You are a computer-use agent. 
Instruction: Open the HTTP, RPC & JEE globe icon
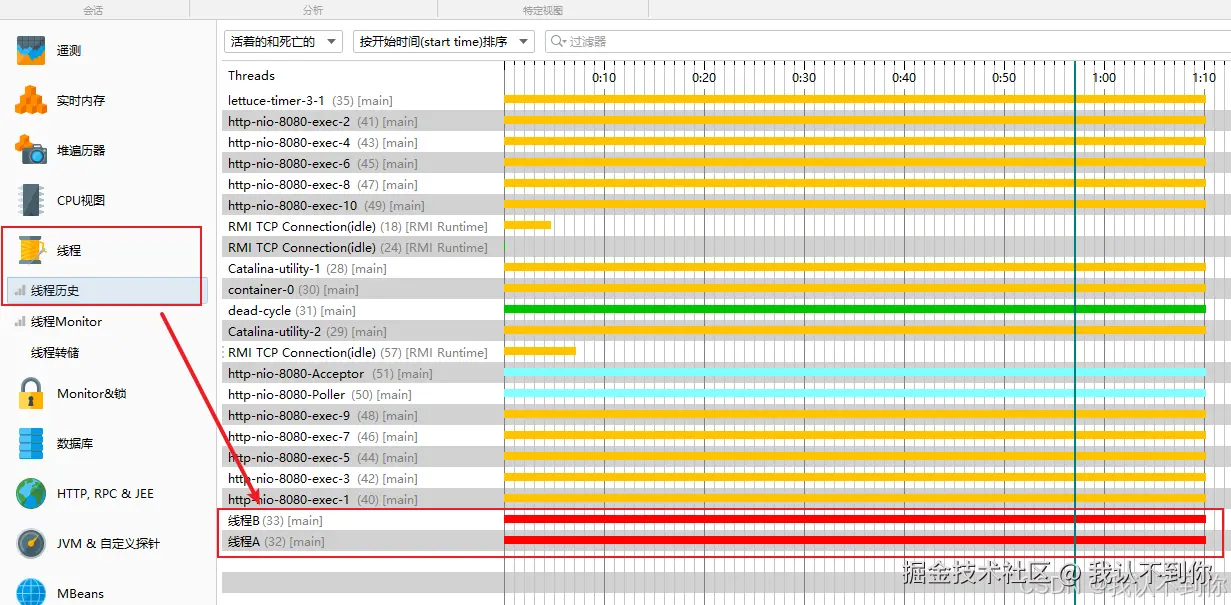point(31,493)
